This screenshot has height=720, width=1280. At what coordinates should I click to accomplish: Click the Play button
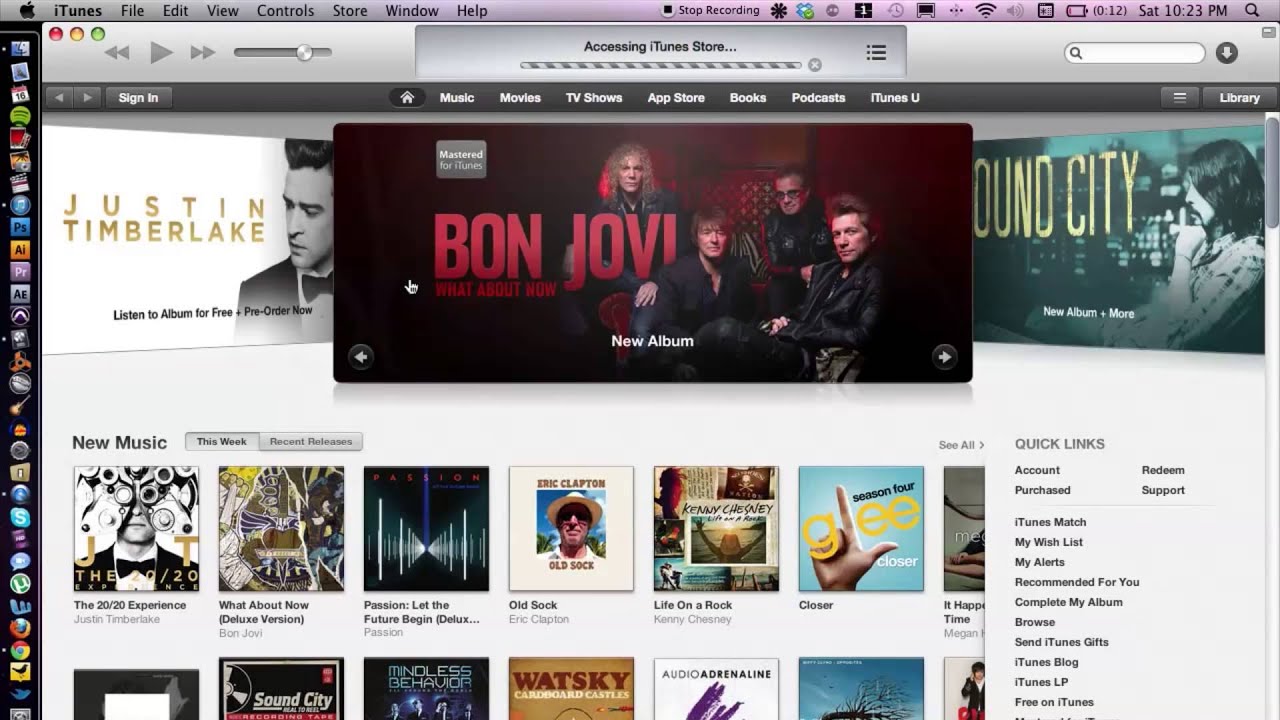pos(161,53)
